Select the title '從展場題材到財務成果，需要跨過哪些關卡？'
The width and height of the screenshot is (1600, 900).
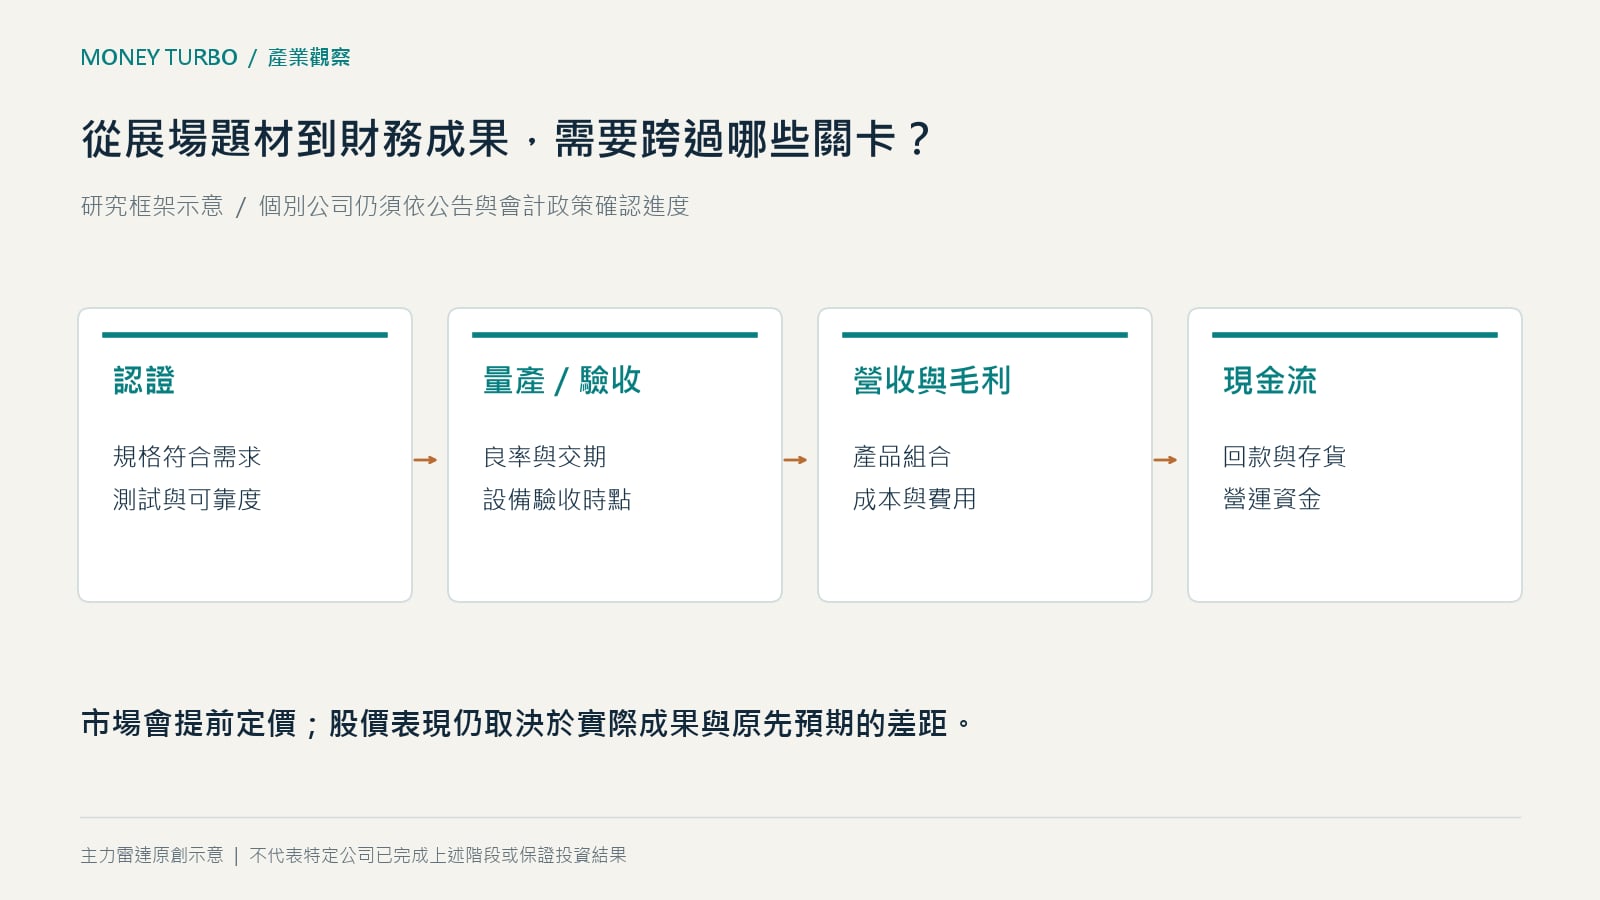tap(507, 139)
